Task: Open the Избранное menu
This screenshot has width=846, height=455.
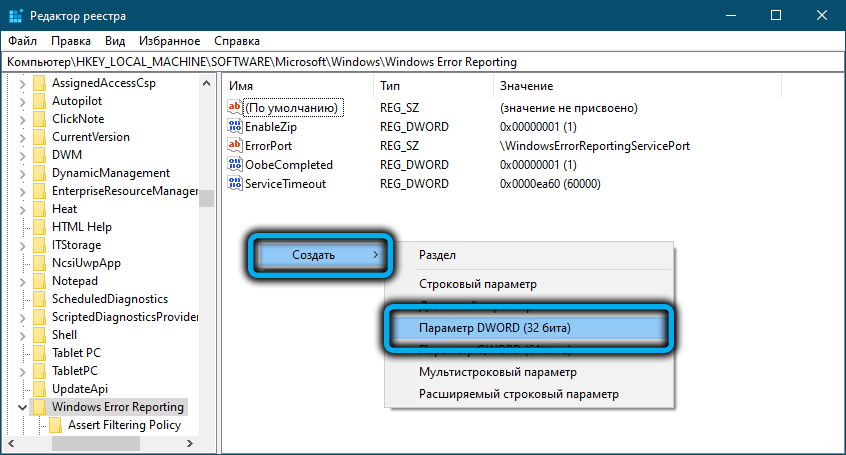Action: 169,41
